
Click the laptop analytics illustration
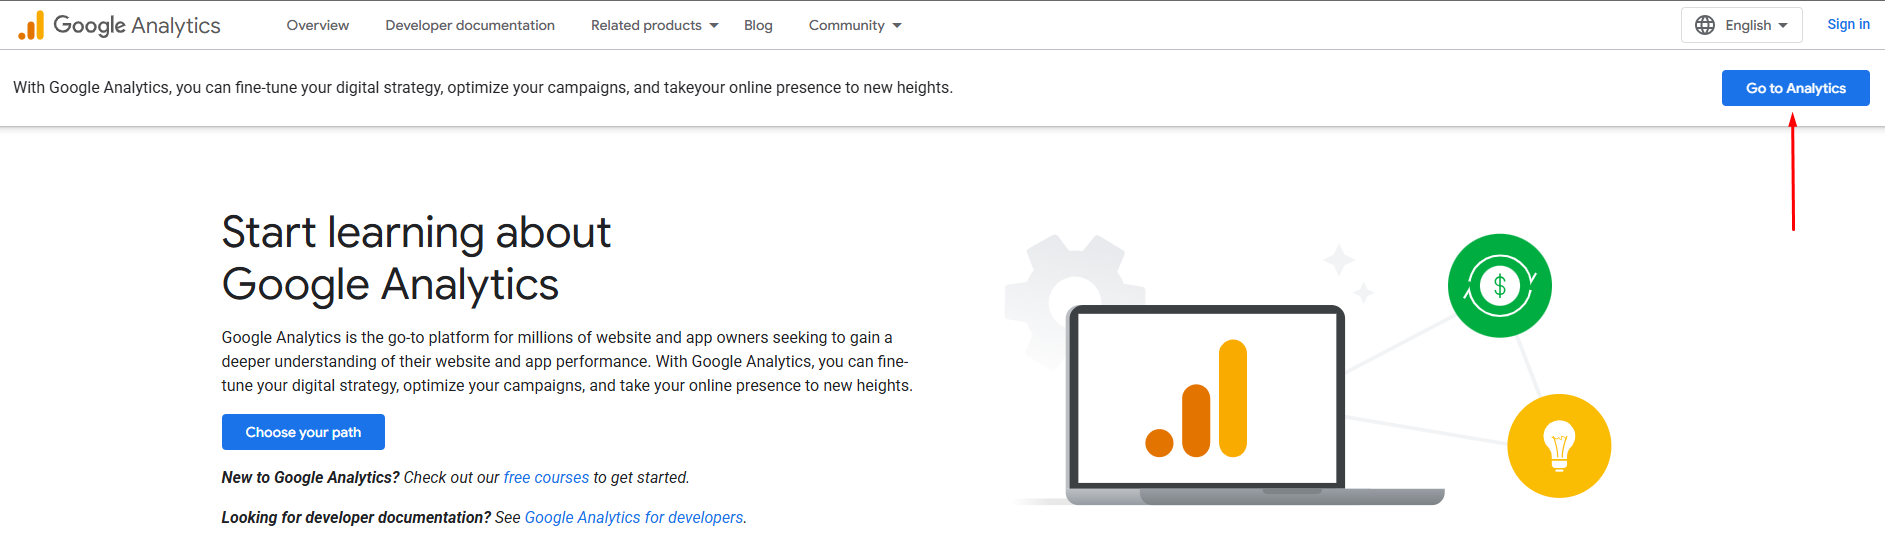(1255, 405)
